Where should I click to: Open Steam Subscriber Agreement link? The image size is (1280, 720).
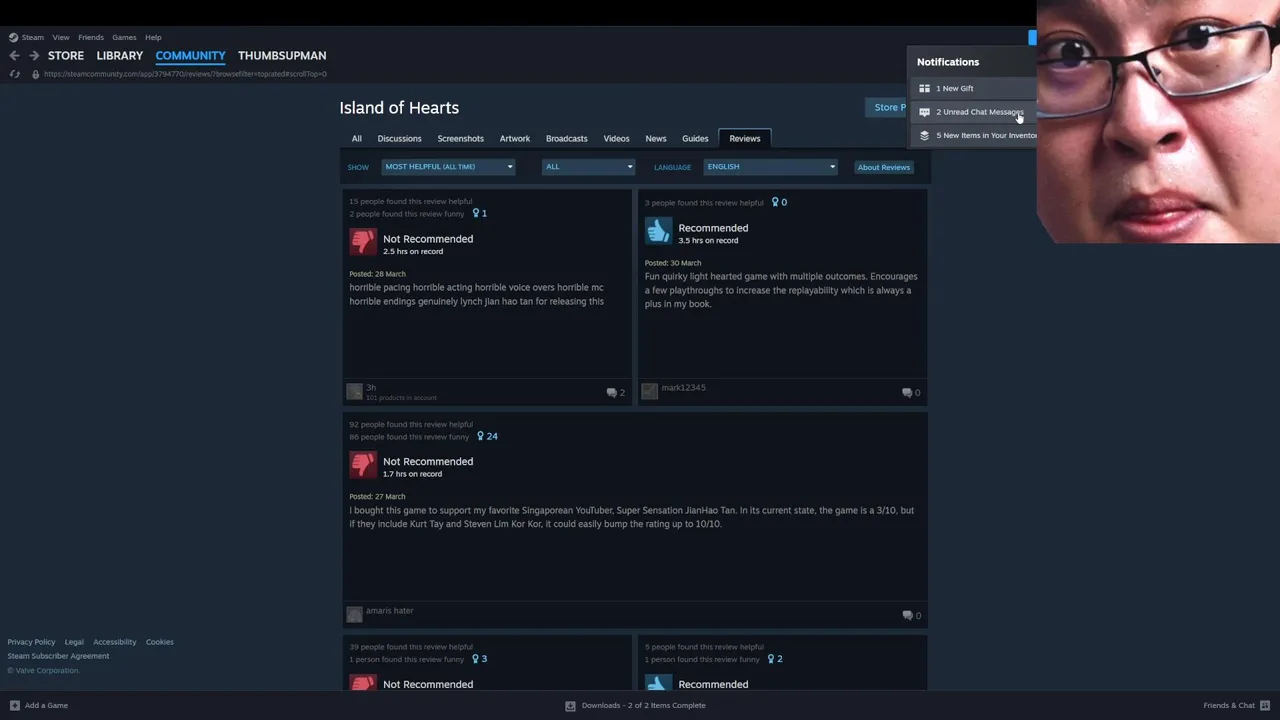coord(59,656)
